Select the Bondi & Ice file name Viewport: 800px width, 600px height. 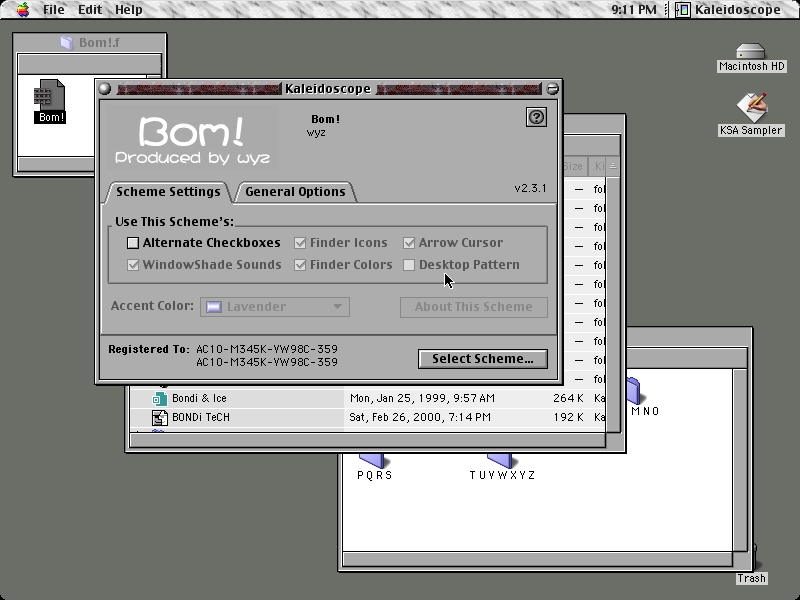click(199, 398)
